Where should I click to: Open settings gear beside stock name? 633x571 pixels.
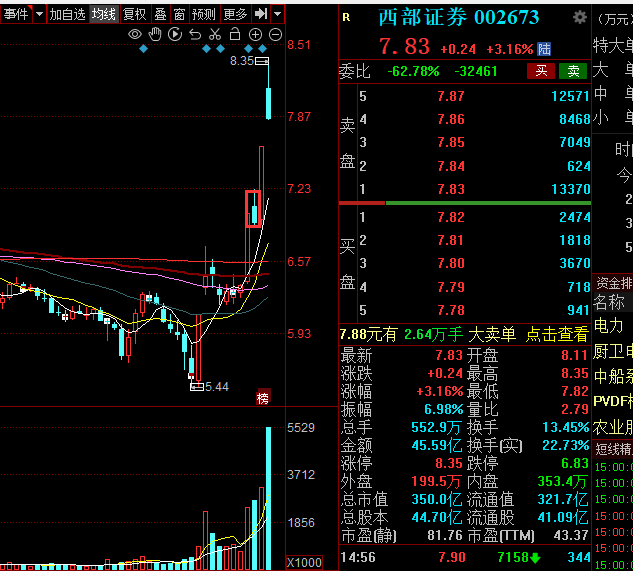click(580, 17)
